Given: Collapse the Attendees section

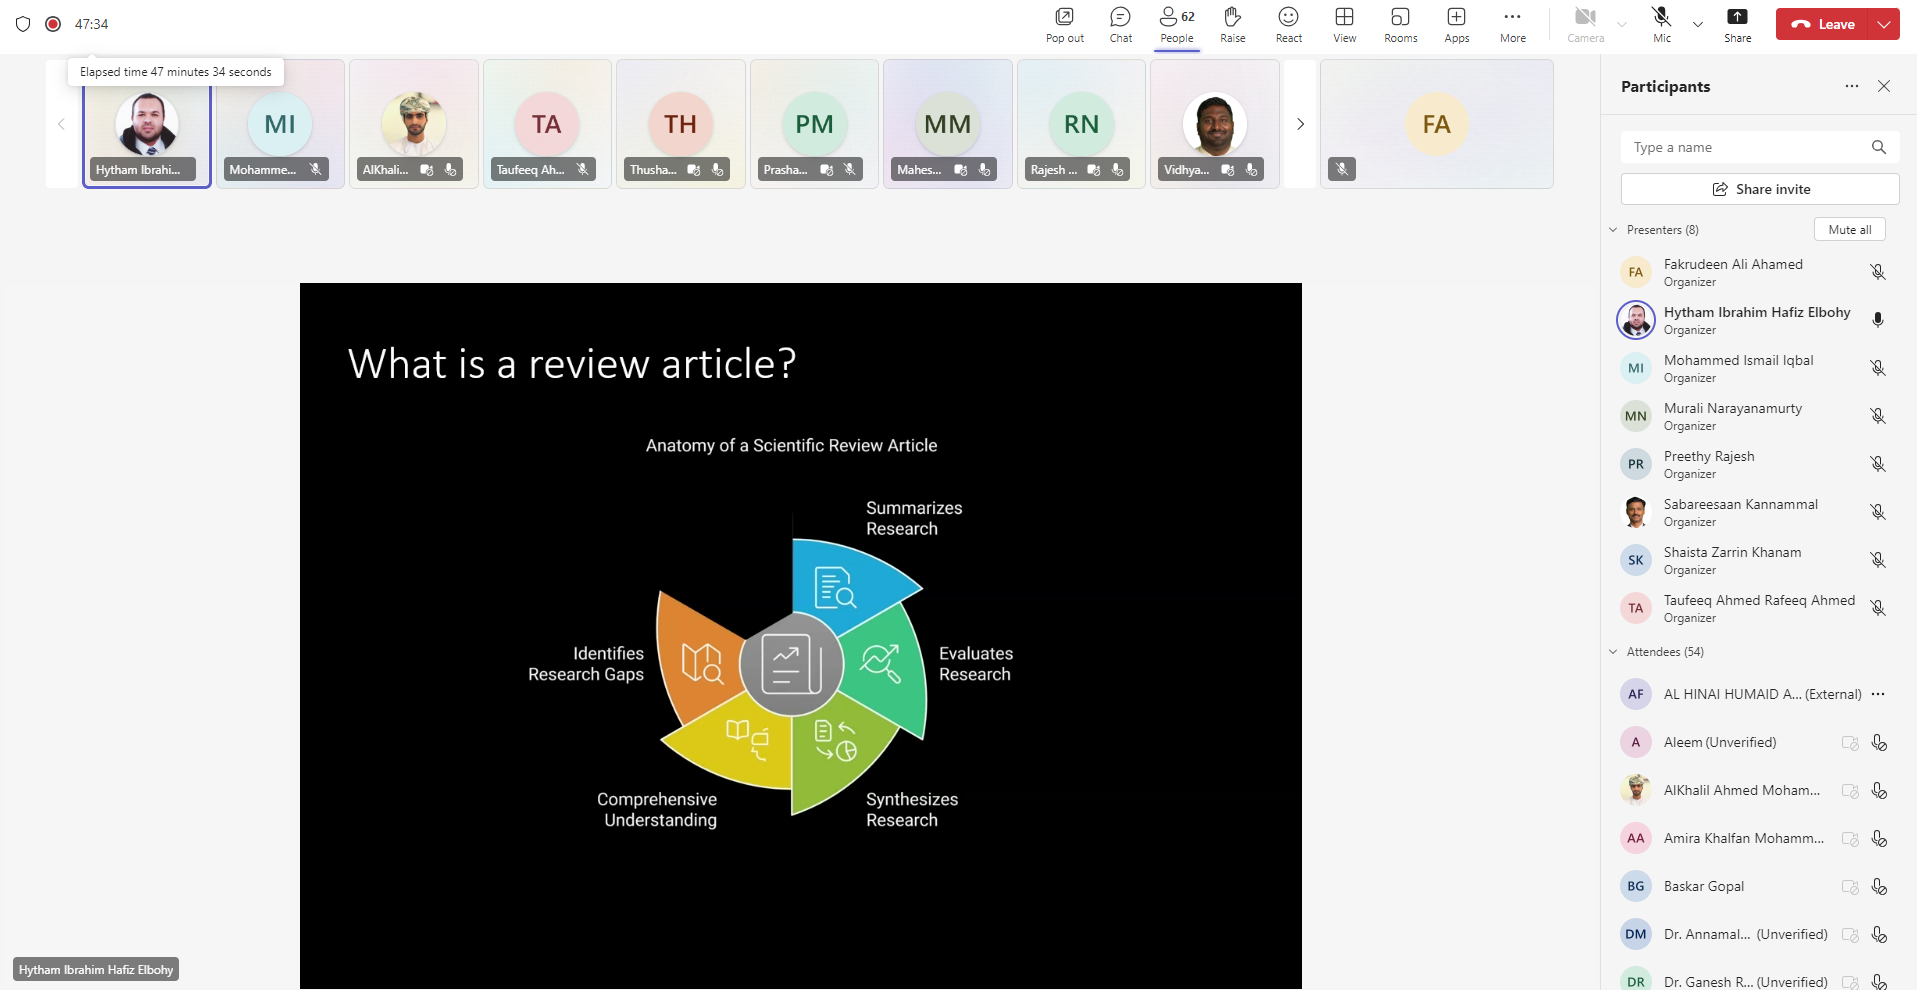Looking at the screenshot, I should pyautogui.click(x=1613, y=651).
